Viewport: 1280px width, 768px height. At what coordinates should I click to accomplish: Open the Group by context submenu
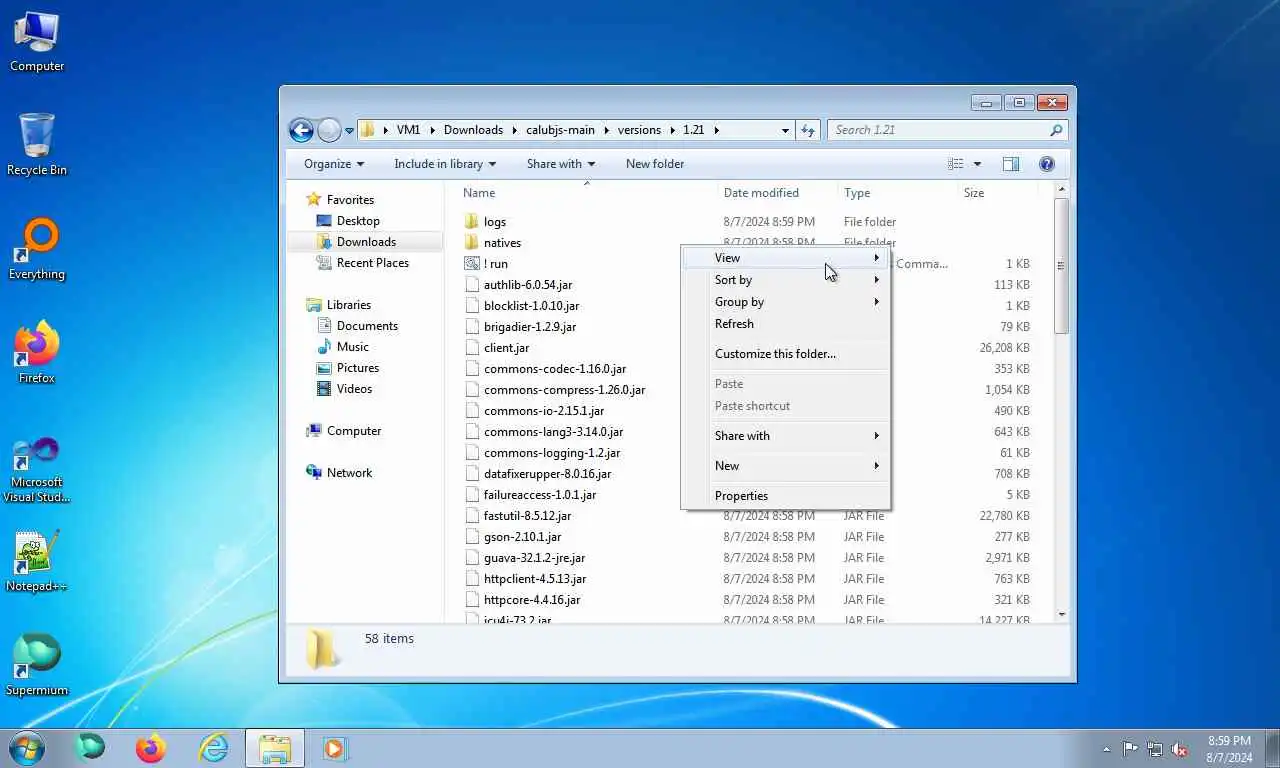point(785,302)
